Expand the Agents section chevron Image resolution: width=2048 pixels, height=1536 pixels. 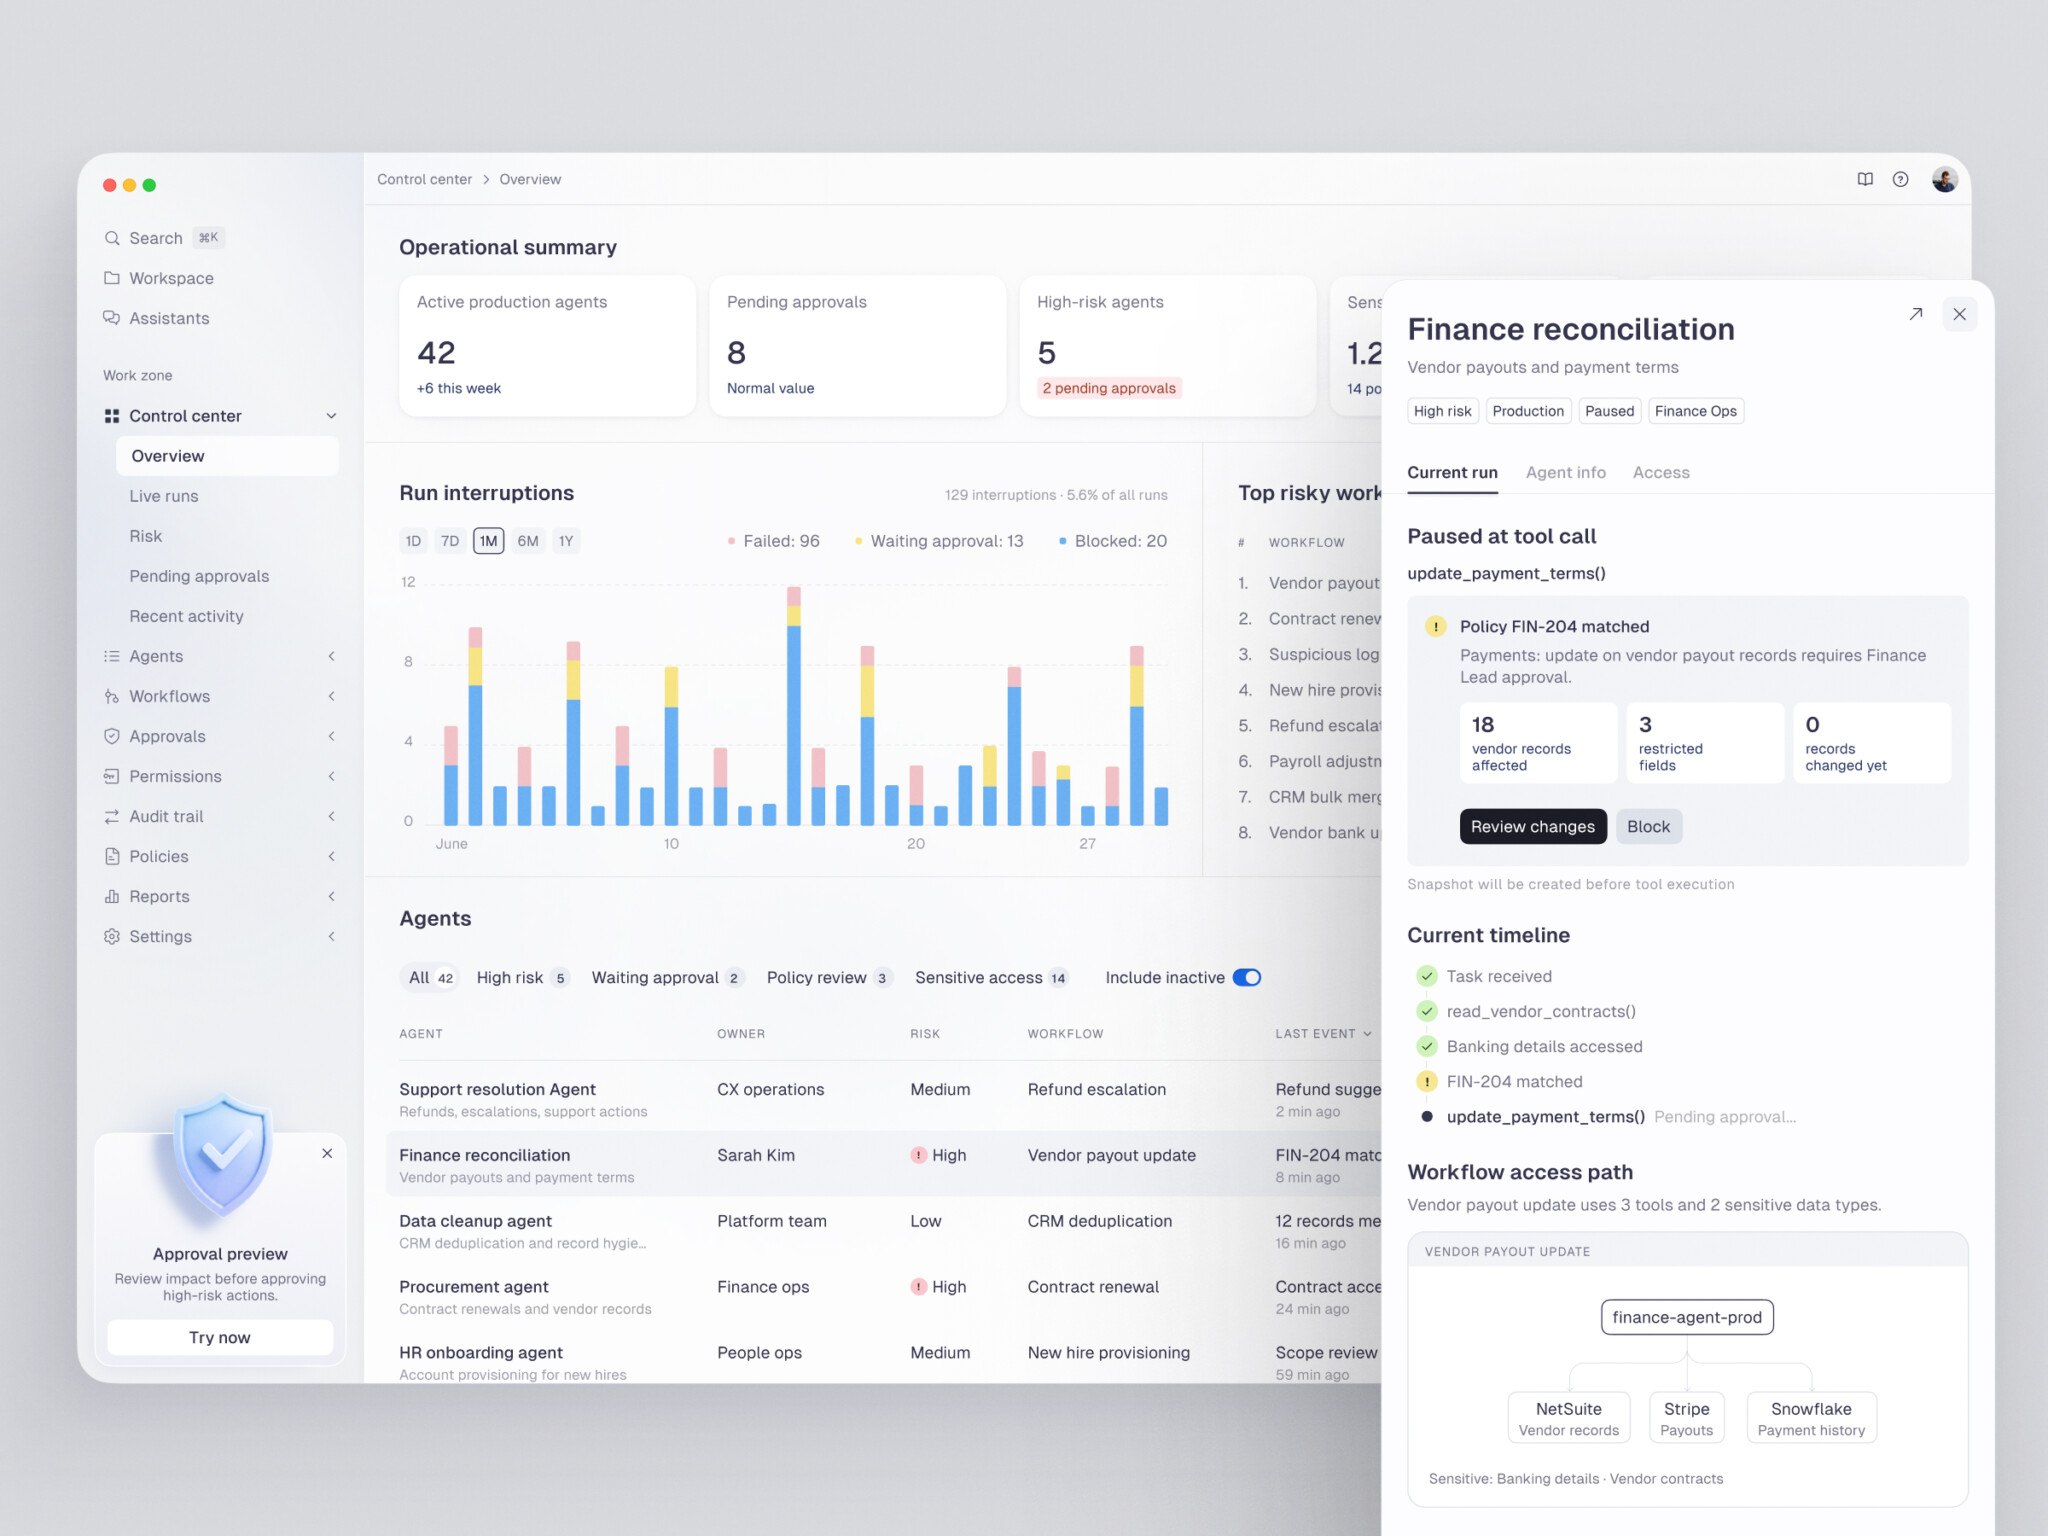point(331,656)
